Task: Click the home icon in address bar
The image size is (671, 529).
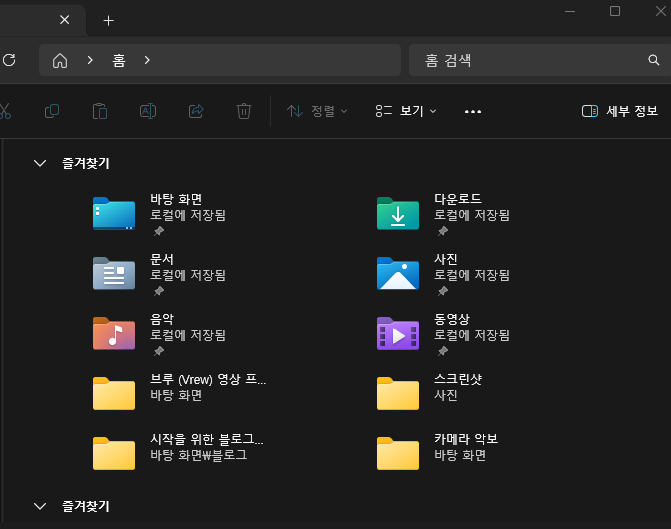Action: [60, 60]
